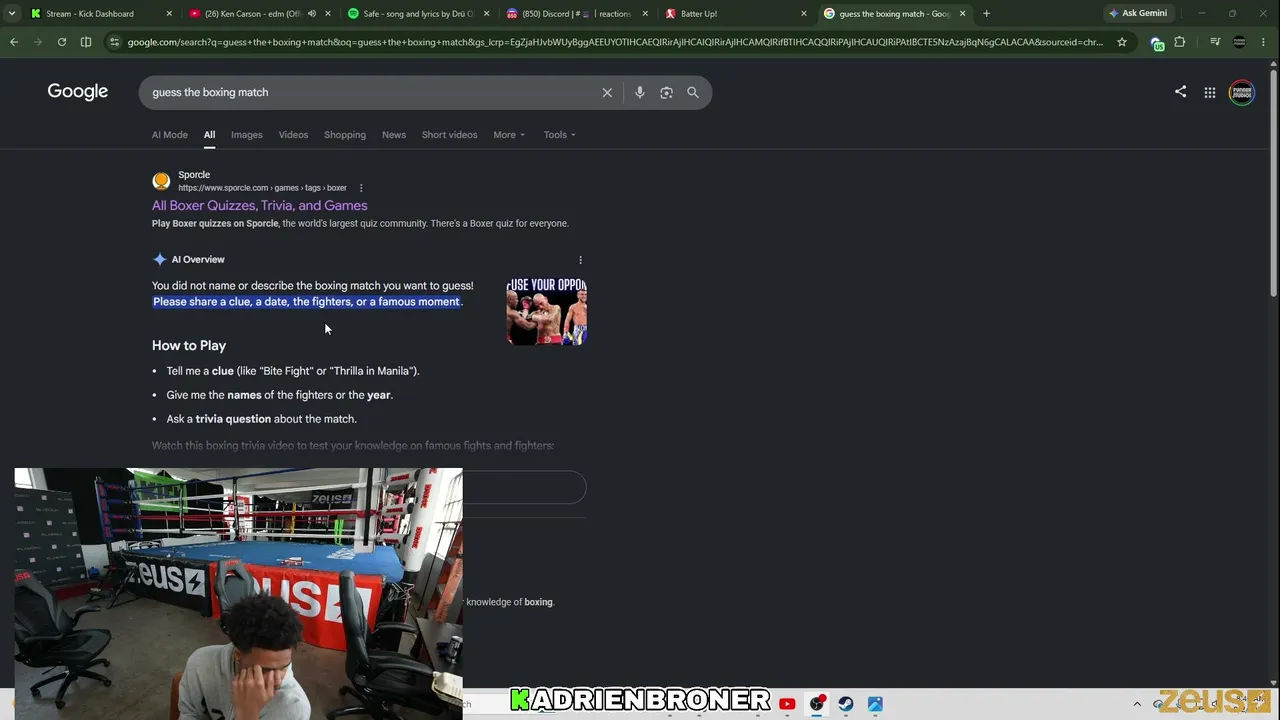Image resolution: width=1280 pixels, height=720 pixels.
Task: Bookmark this page with the star icon
Action: pyautogui.click(x=1122, y=42)
